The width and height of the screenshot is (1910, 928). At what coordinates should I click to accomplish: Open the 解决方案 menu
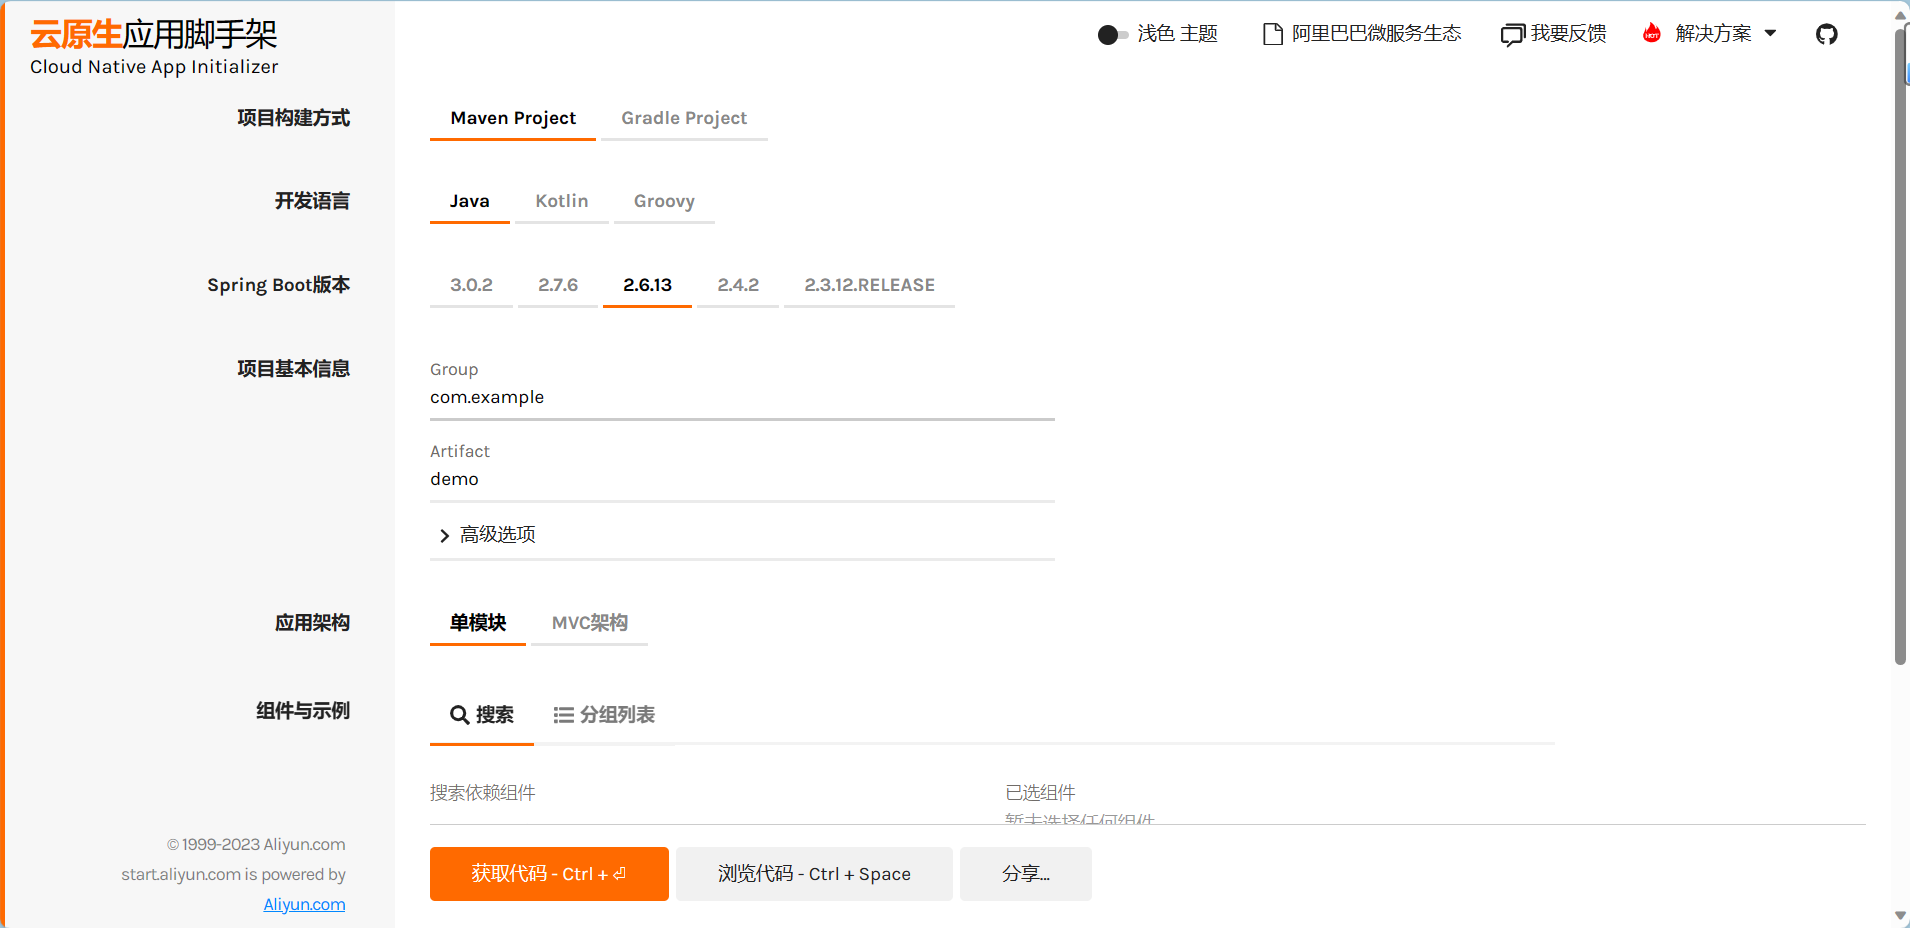[x=1713, y=34]
